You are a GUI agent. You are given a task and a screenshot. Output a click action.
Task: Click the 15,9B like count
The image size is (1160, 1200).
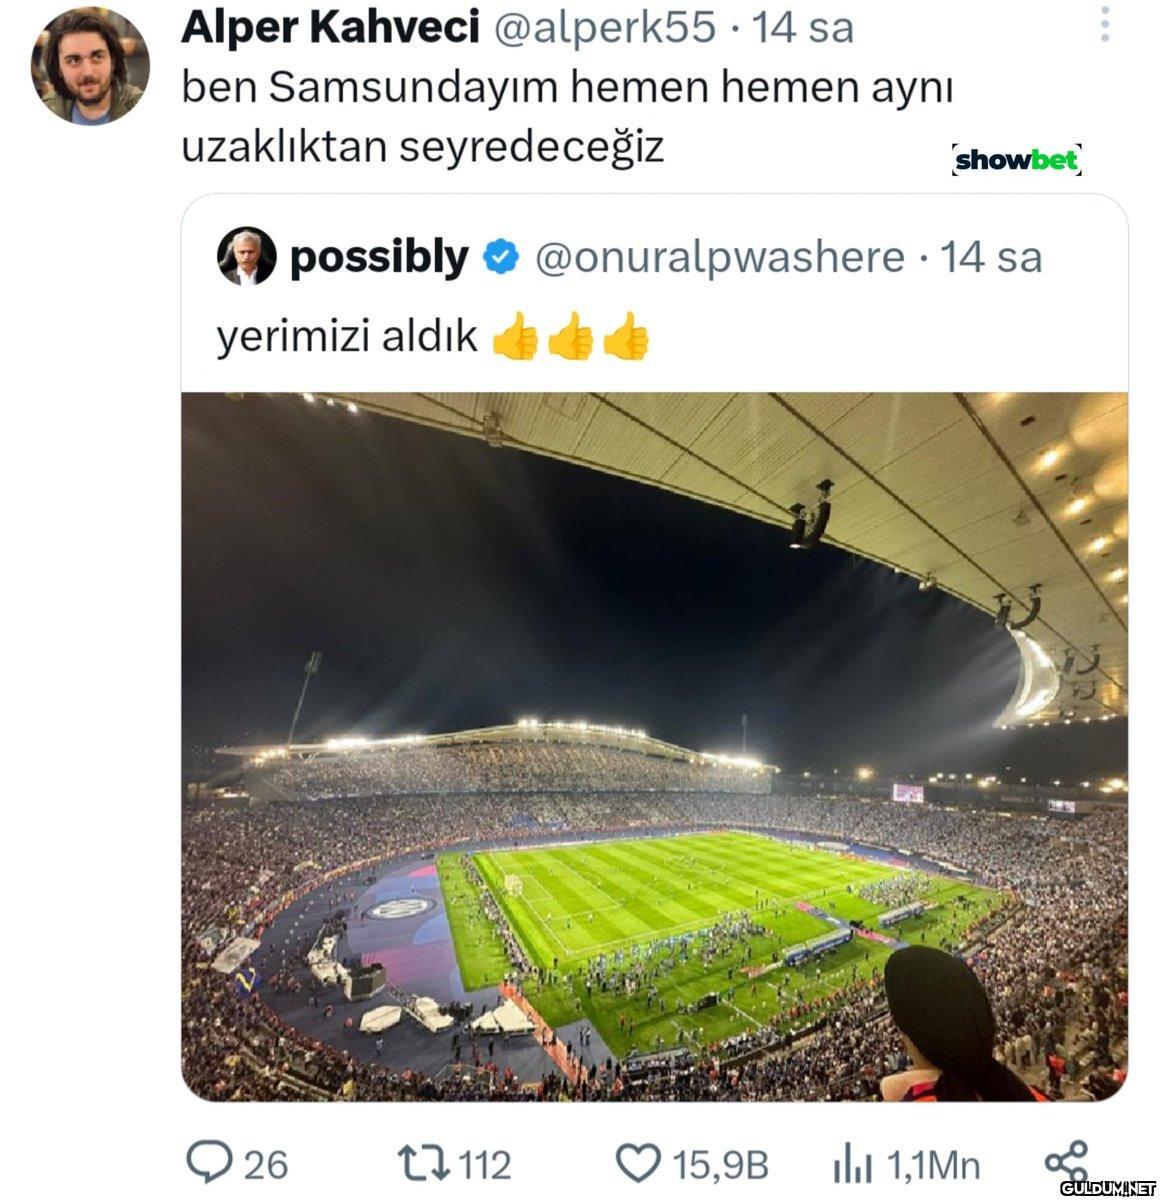pos(720,1165)
